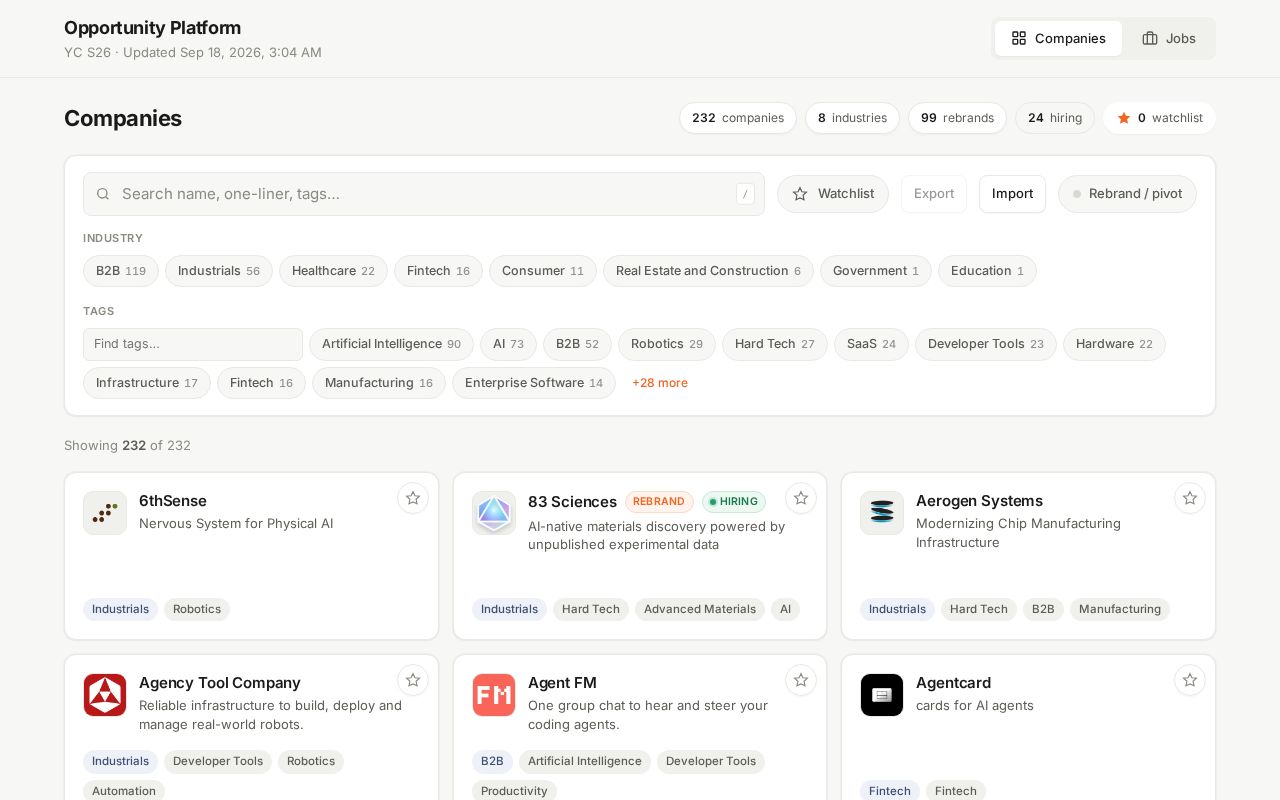
Task: Click the 232 companies stat pill
Action: point(738,118)
